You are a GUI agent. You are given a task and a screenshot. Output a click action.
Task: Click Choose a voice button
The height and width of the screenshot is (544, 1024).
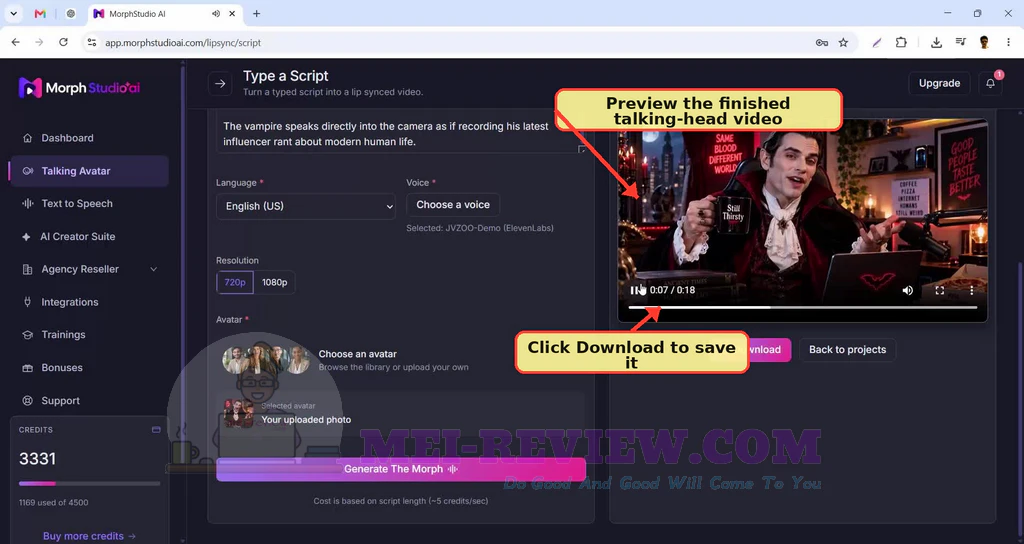(x=453, y=204)
